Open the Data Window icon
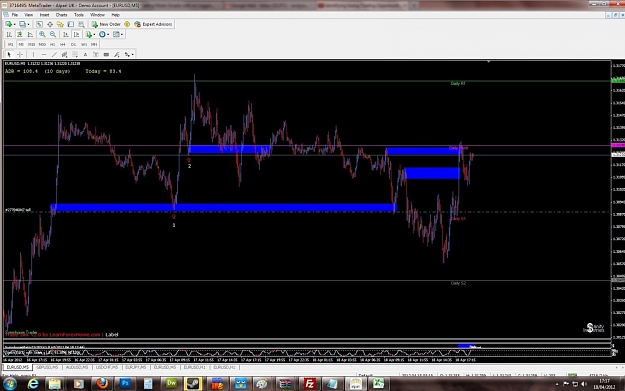The image size is (625, 391). pyautogui.click(x=50, y=24)
